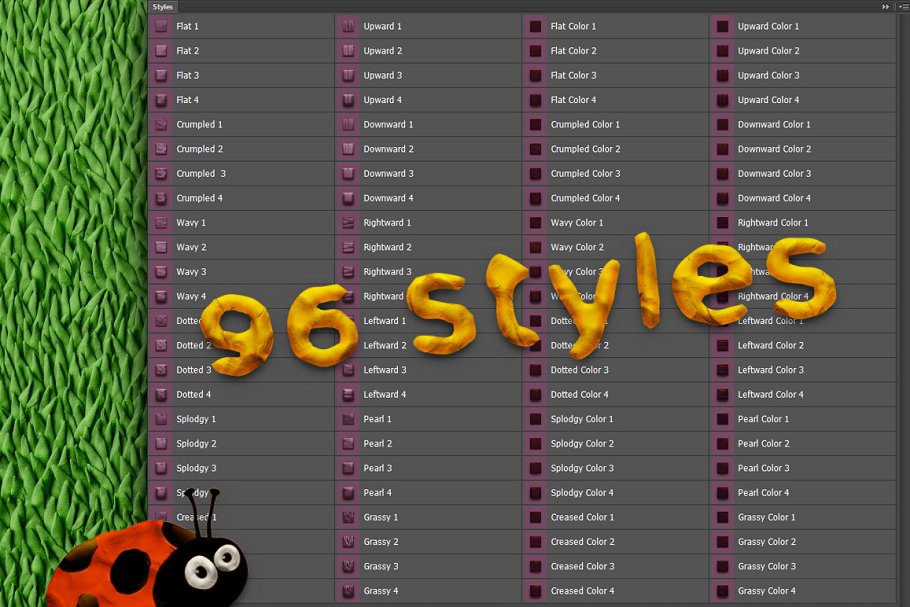Click the Pearl Color 1 color swatch
This screenshot has width=910, height=607.
coord(722,419)
